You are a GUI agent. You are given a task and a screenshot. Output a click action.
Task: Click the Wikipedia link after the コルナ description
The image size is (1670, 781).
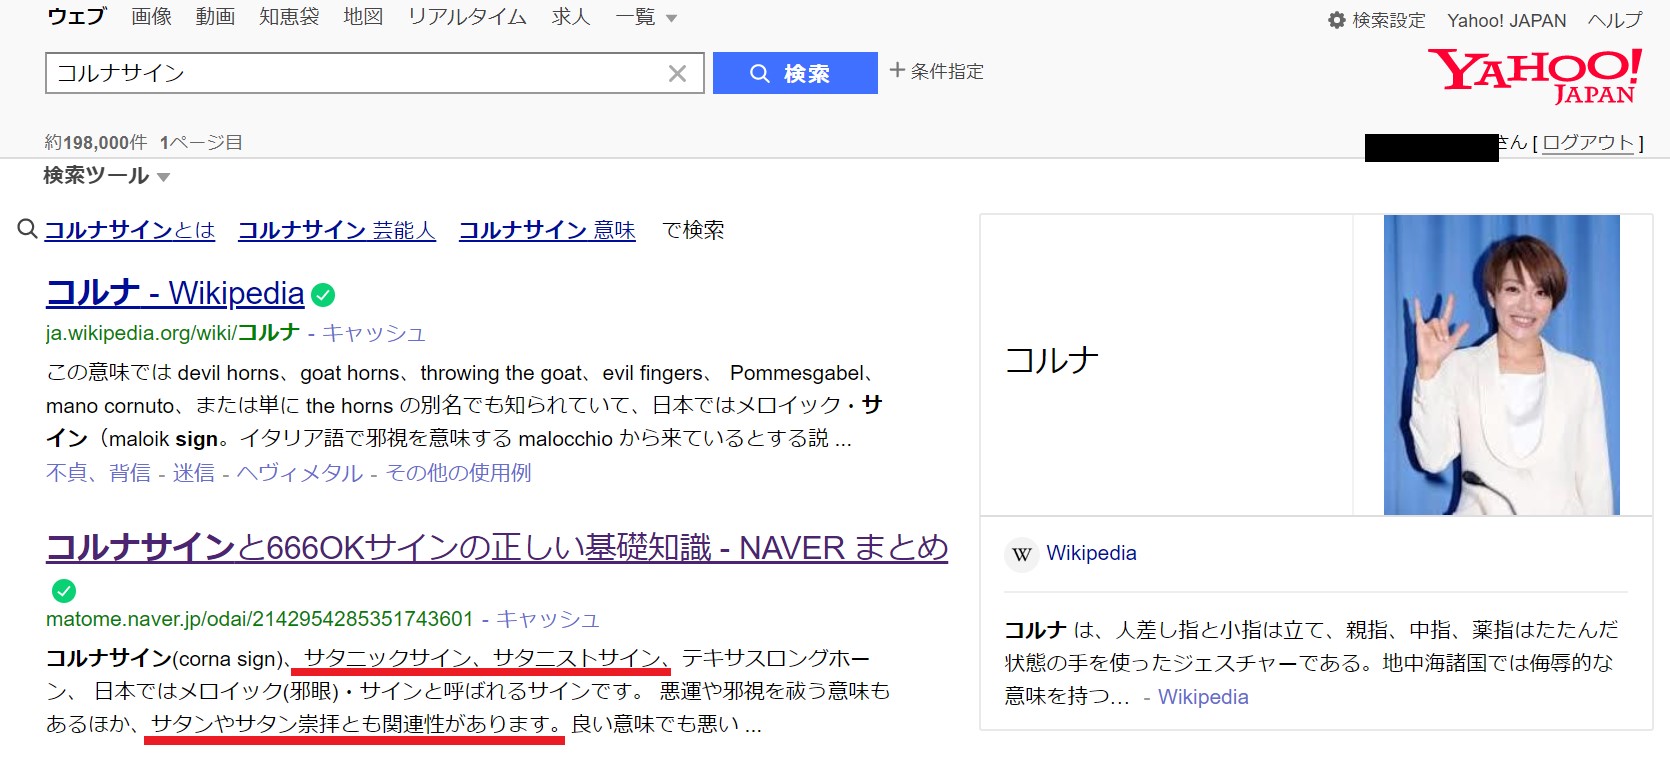(1203, 697)
